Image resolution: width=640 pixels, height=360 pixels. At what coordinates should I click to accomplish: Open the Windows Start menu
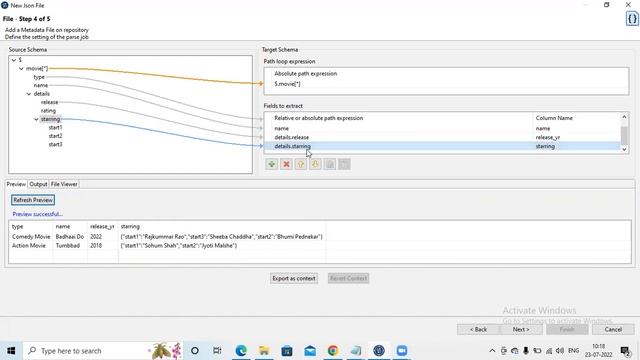click(11, 351)
